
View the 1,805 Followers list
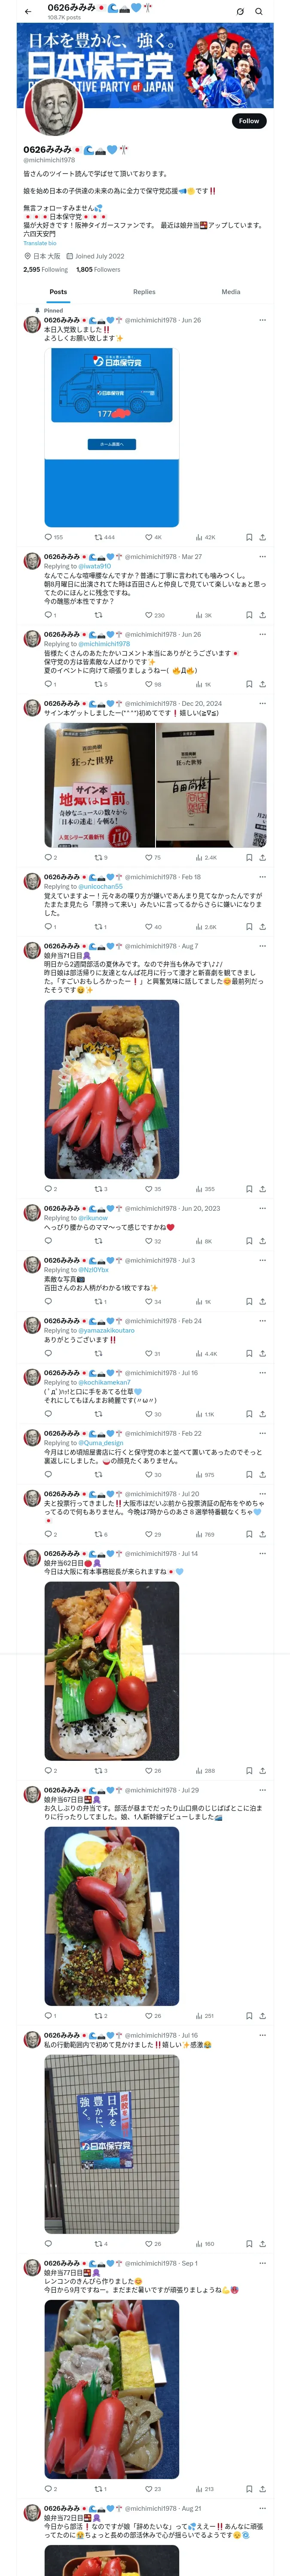(98, 269)
